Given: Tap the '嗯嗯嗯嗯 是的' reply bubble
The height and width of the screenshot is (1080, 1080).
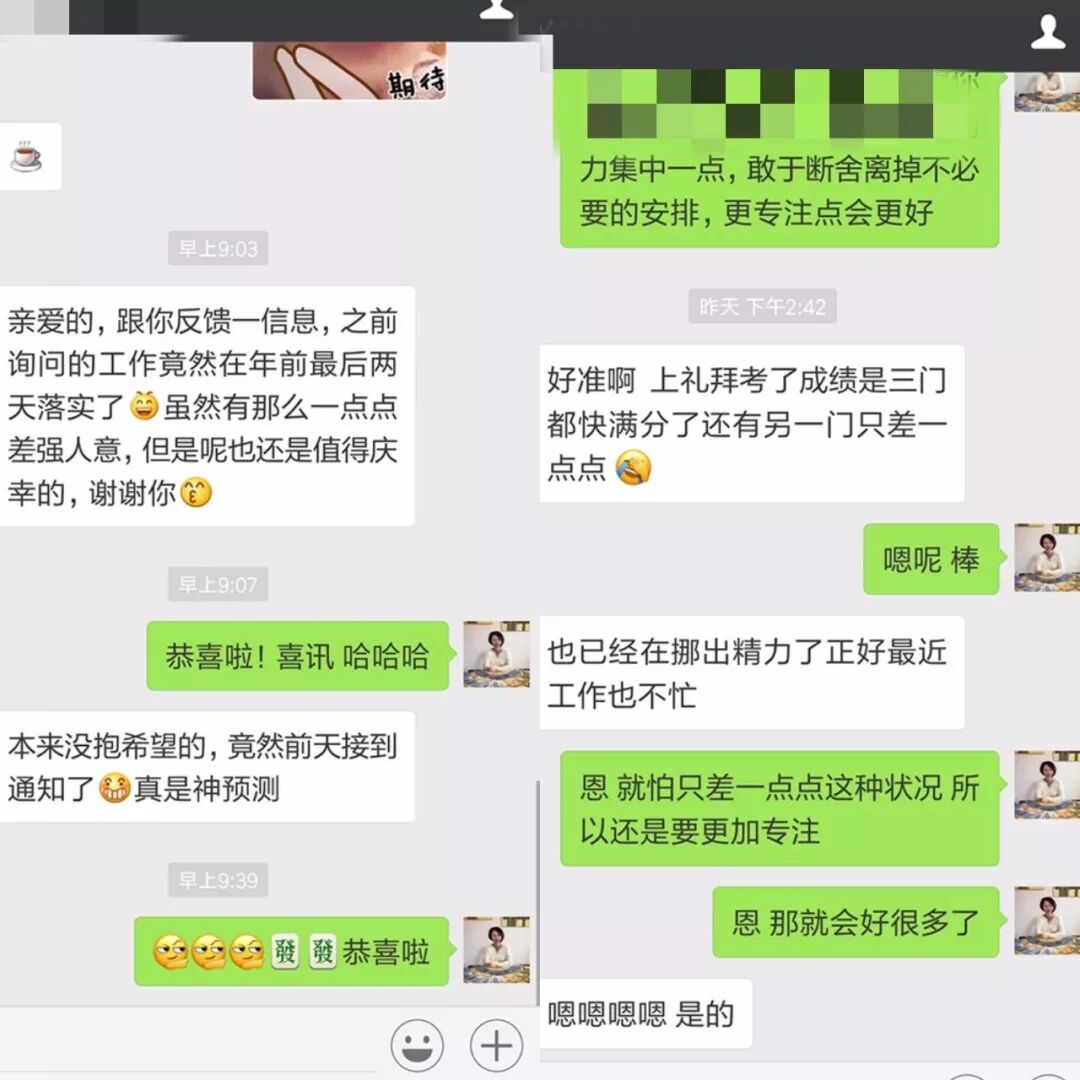Looking at the screenshot, I should [x=645, y=1013].
